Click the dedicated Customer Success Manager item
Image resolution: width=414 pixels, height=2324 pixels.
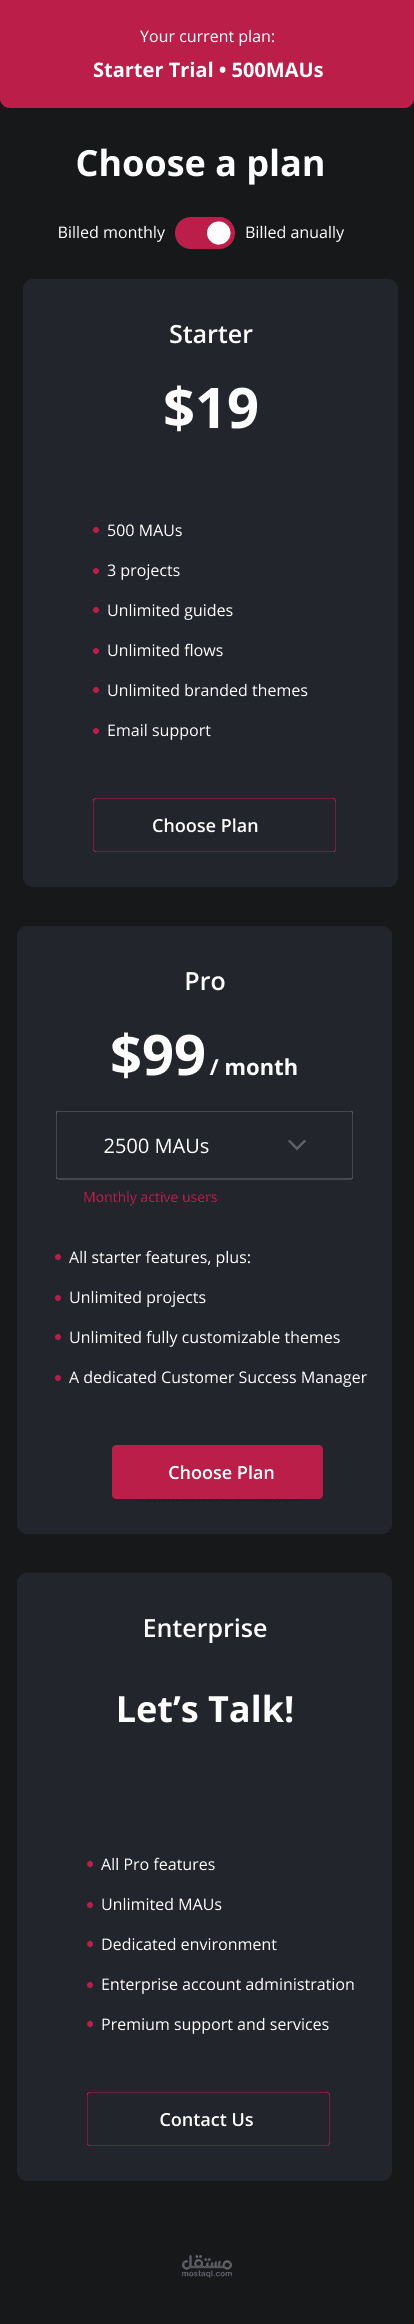pyautogui.click(x=217, y=1377)
